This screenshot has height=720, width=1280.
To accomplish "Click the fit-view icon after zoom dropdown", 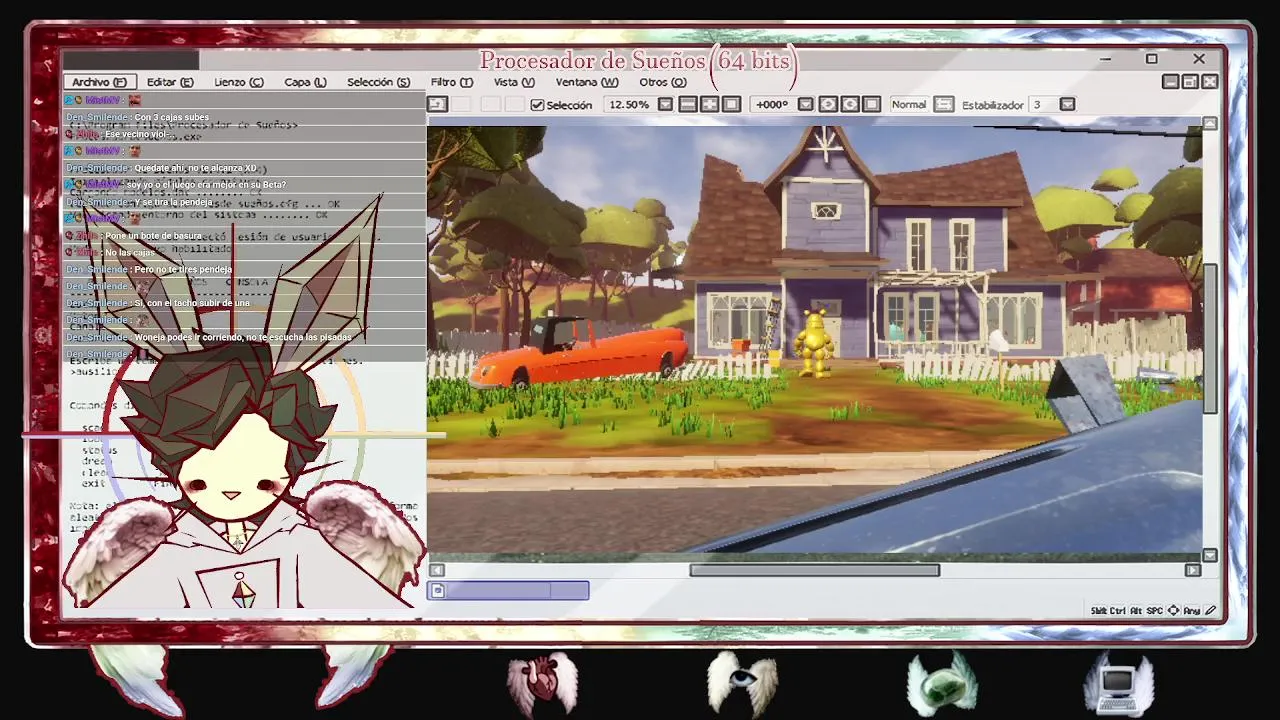I will 710,104.
